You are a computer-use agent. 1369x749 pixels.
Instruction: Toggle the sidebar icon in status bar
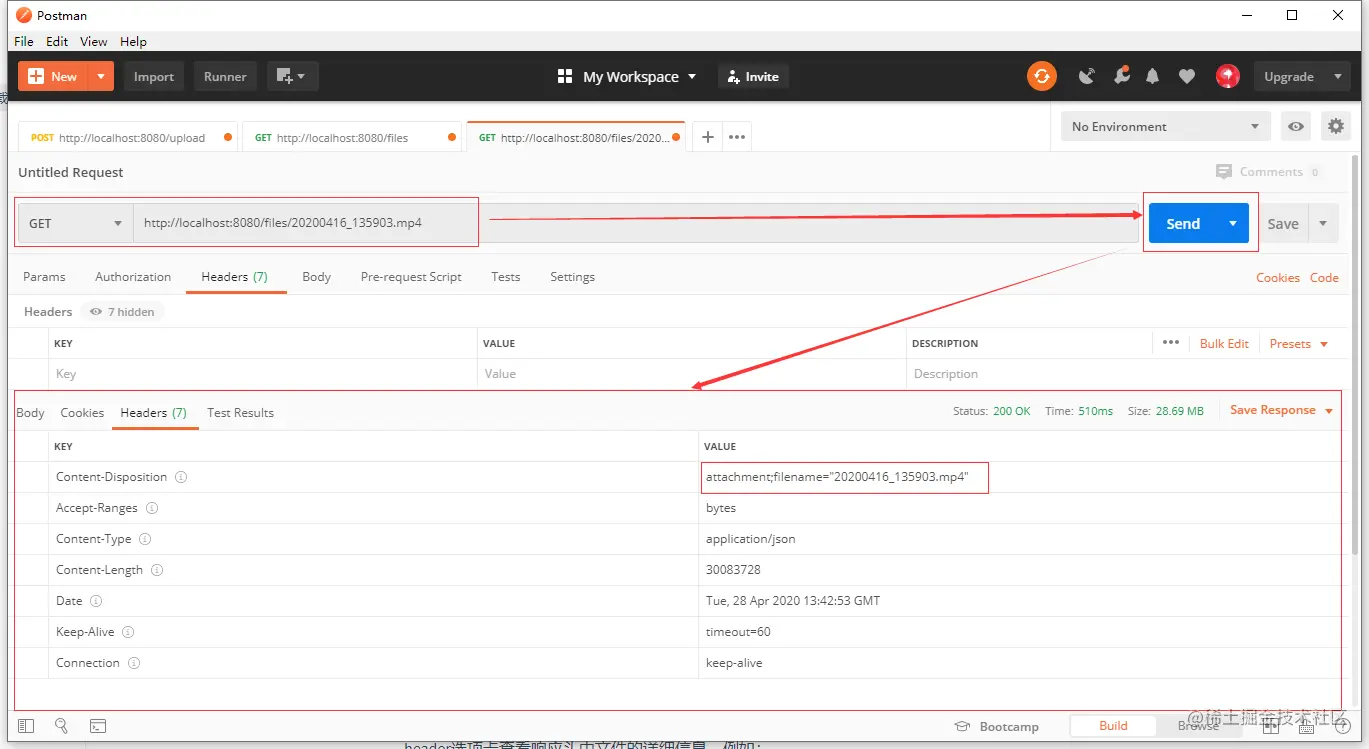26,726
